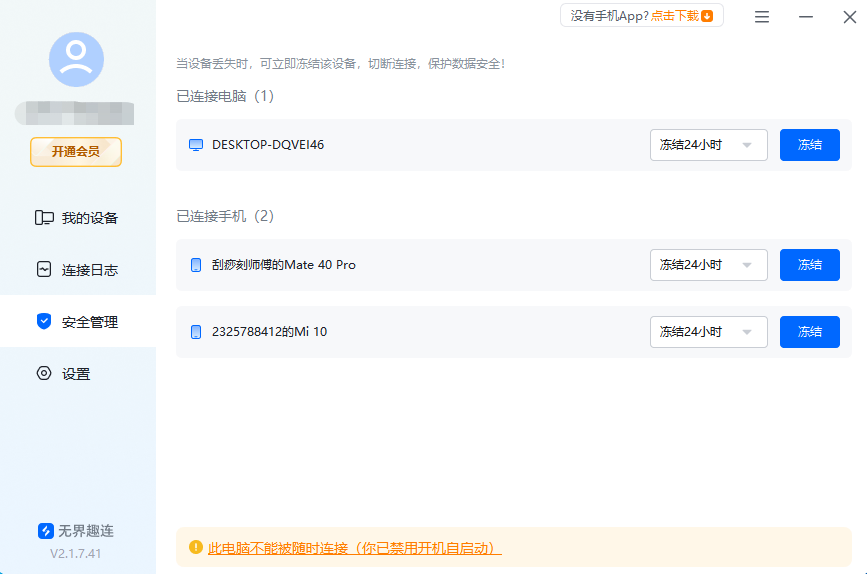The image size is (867, 574).
Task: Minimize the window
Action: [x=806, y=17]
